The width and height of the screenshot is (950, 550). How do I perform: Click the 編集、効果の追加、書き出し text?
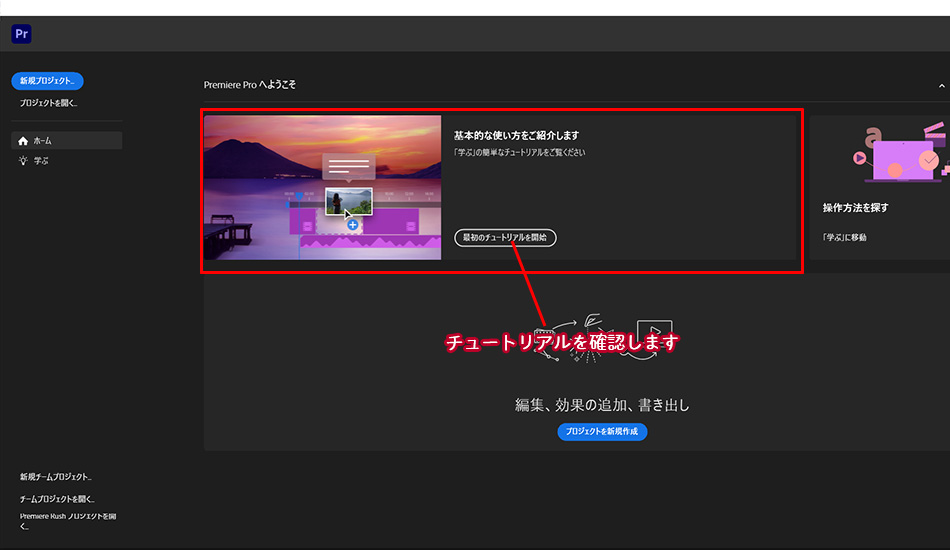point(602,405)
